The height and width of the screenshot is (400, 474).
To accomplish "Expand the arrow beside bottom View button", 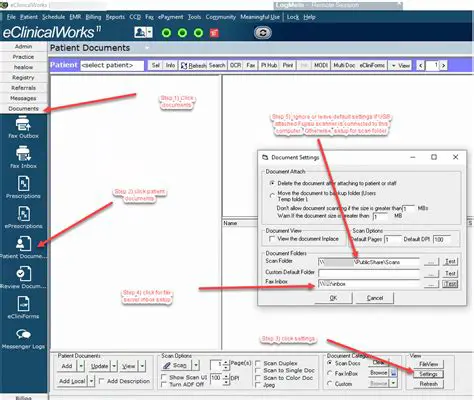I will click(142, 366).
